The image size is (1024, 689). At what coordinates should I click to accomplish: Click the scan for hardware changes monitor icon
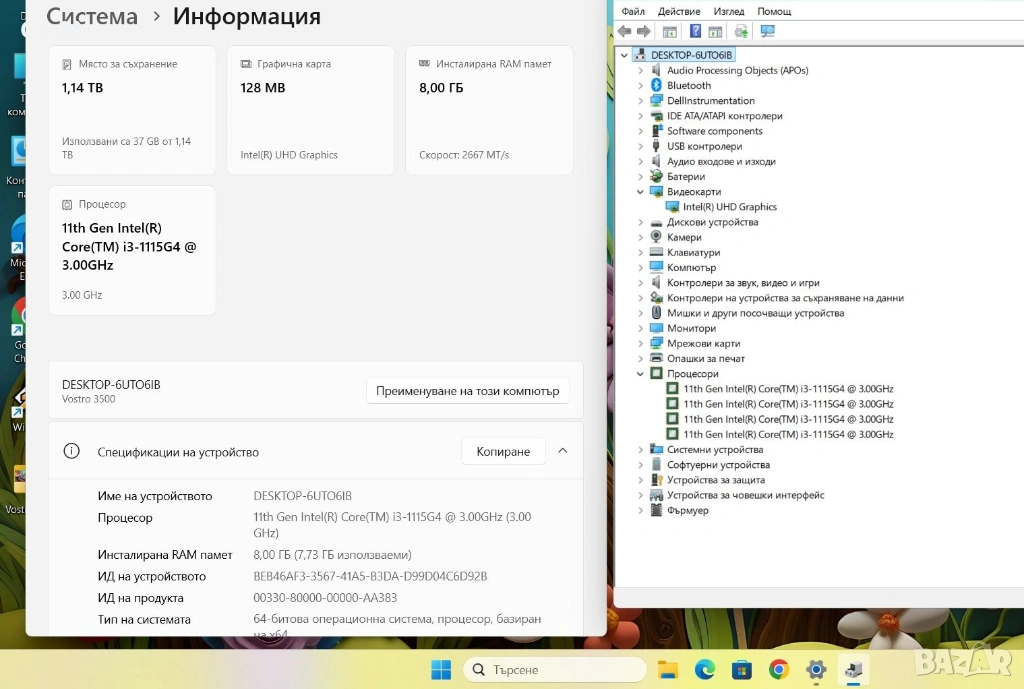click(x=767, y=32)
